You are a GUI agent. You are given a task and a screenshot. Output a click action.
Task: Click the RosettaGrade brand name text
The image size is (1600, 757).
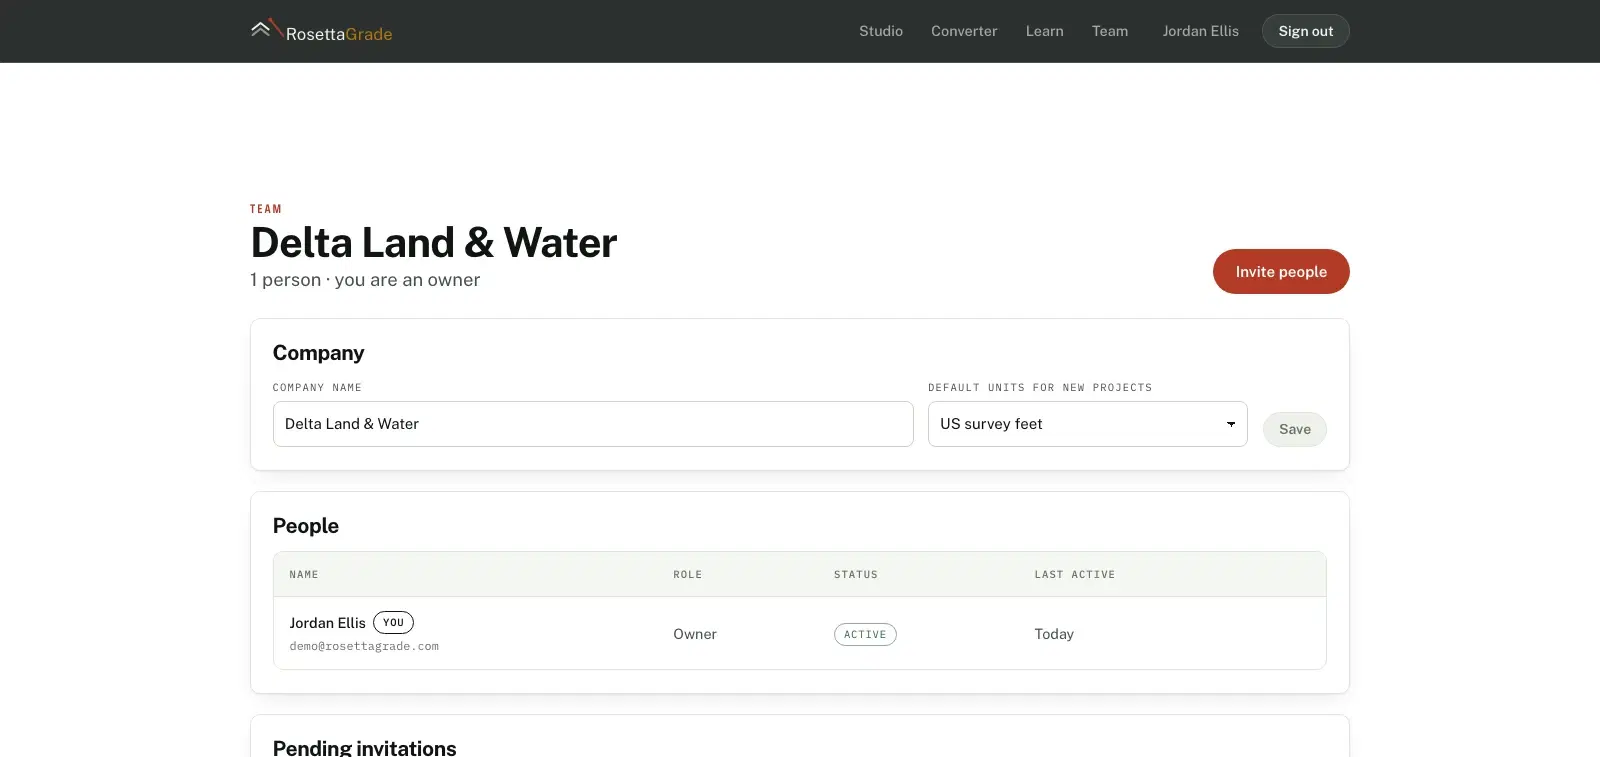(339, 34)
